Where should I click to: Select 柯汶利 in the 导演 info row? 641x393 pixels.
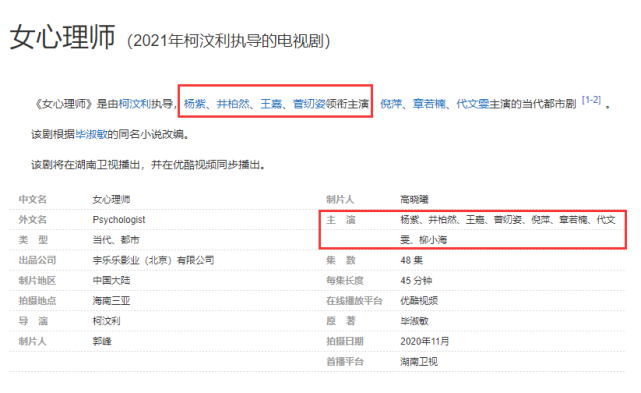coord(107,321)
